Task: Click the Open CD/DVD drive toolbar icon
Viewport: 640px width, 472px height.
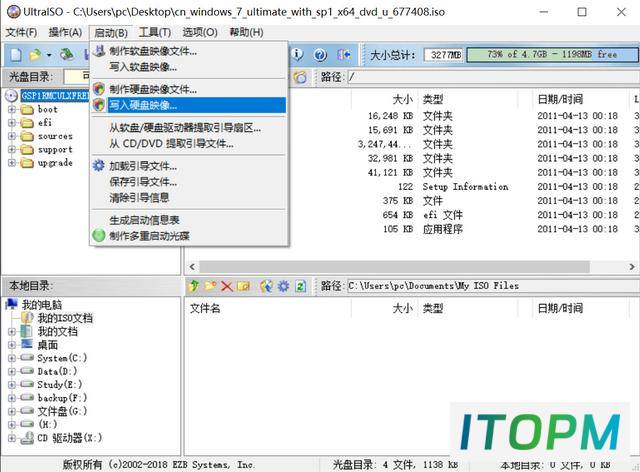Action: pyautogui.click(x=67, y=55)
